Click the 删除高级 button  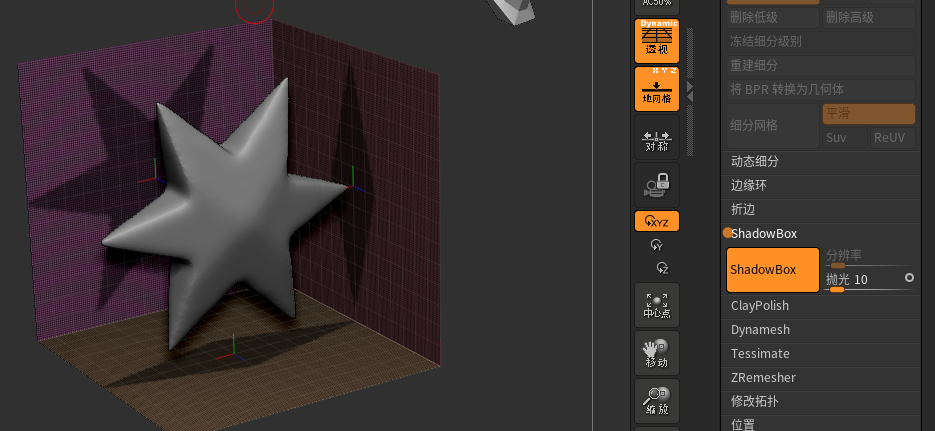pyautogui.click(x=868, y=18)
